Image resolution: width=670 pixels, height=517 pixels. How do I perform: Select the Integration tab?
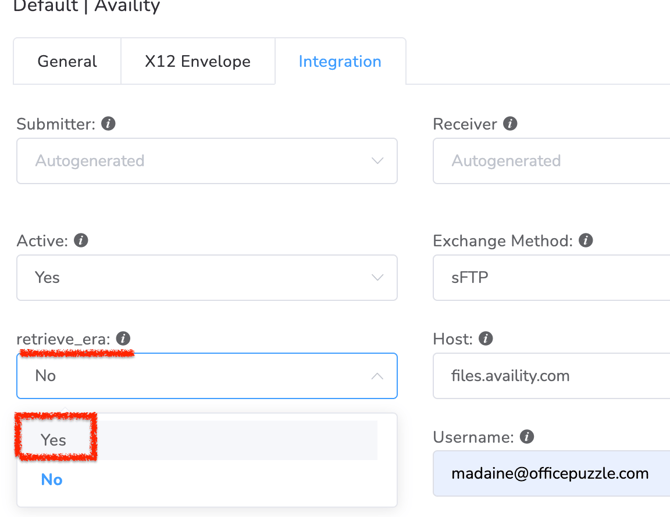click(x=340, y=62)
